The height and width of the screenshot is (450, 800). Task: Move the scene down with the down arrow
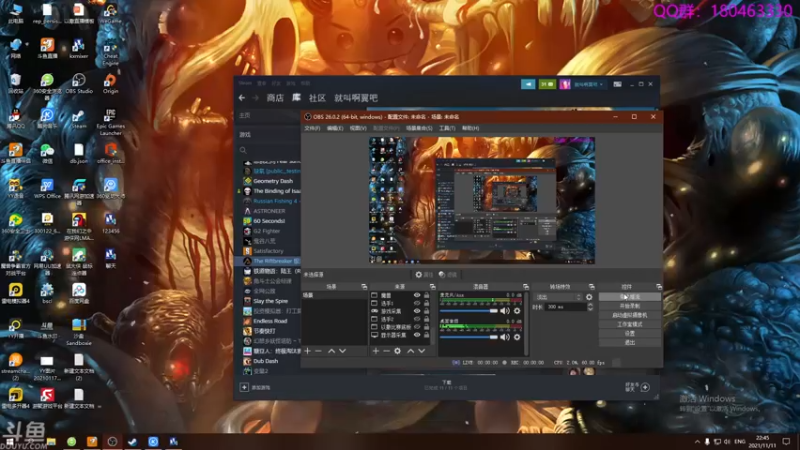(342, 351)
